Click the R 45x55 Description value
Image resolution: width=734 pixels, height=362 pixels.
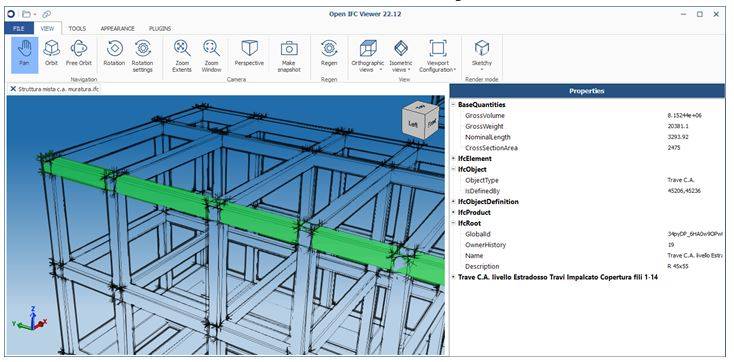pos(678,266)
